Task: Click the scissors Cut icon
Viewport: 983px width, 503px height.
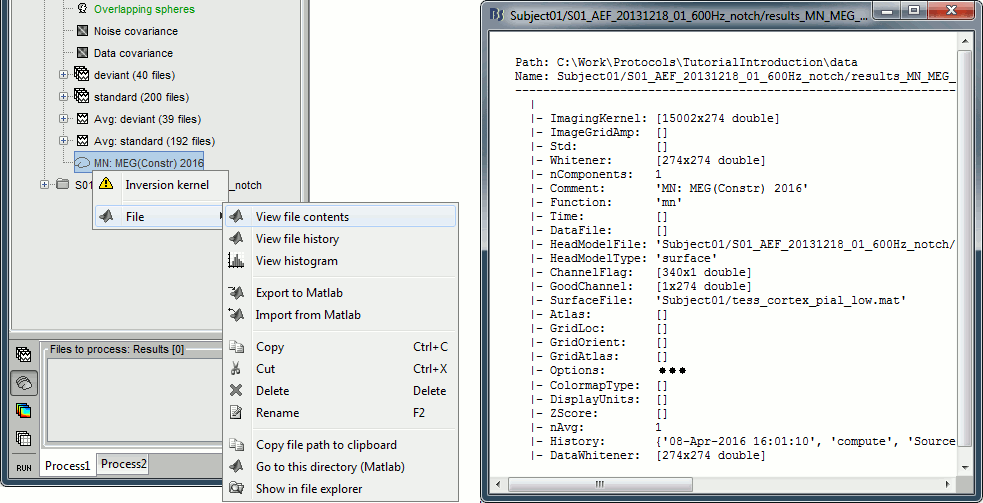Action: [236, 369]
